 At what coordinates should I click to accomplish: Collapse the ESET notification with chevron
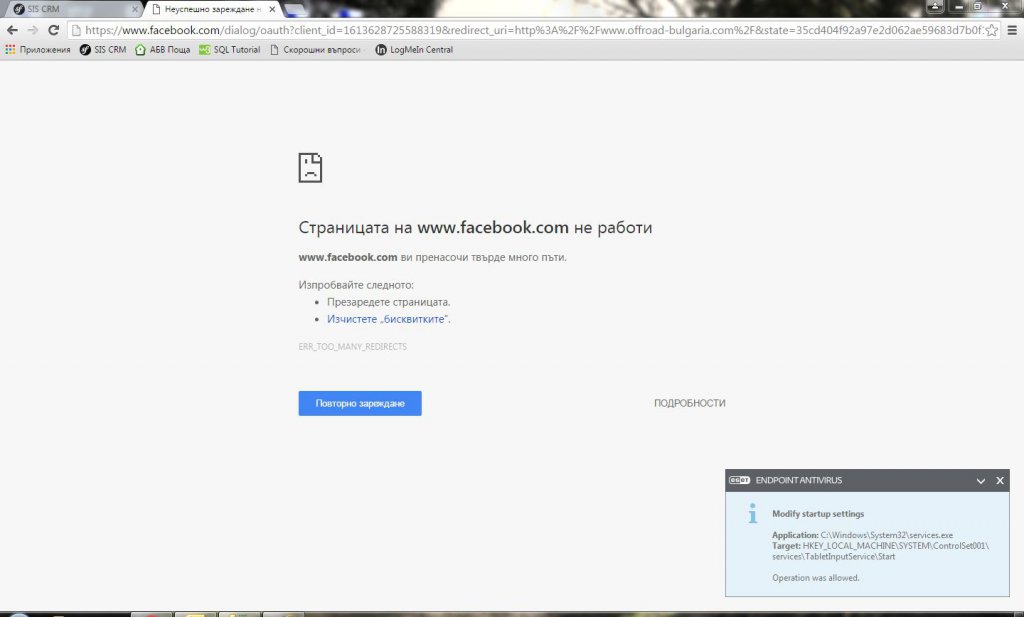[x=981, y=481]
